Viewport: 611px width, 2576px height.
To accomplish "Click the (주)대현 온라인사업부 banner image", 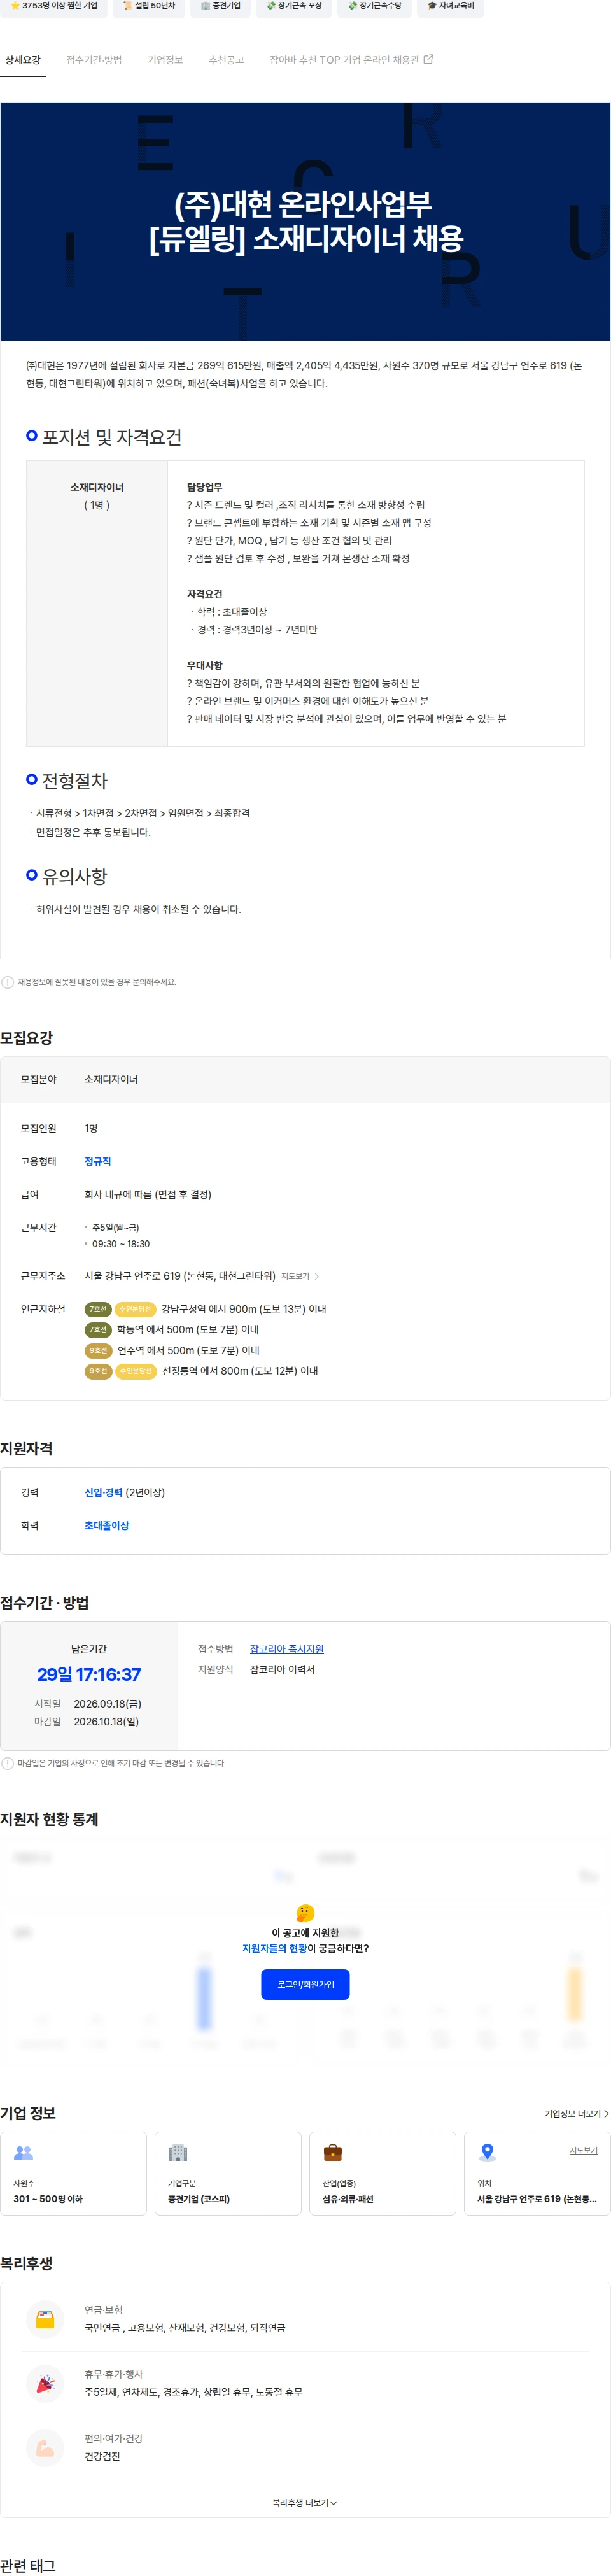I will coord(305,221).
